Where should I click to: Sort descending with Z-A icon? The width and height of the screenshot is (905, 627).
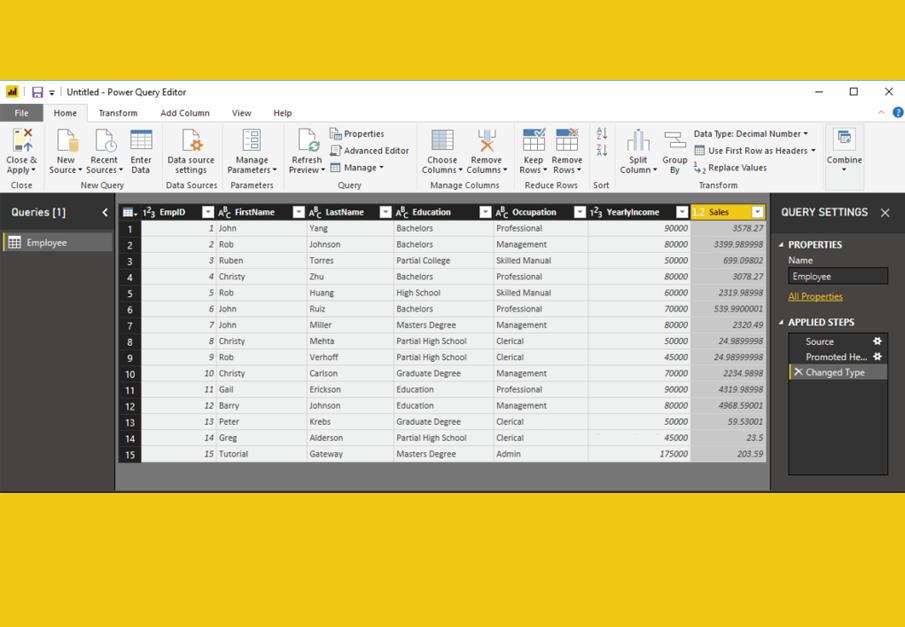[601, 151]
